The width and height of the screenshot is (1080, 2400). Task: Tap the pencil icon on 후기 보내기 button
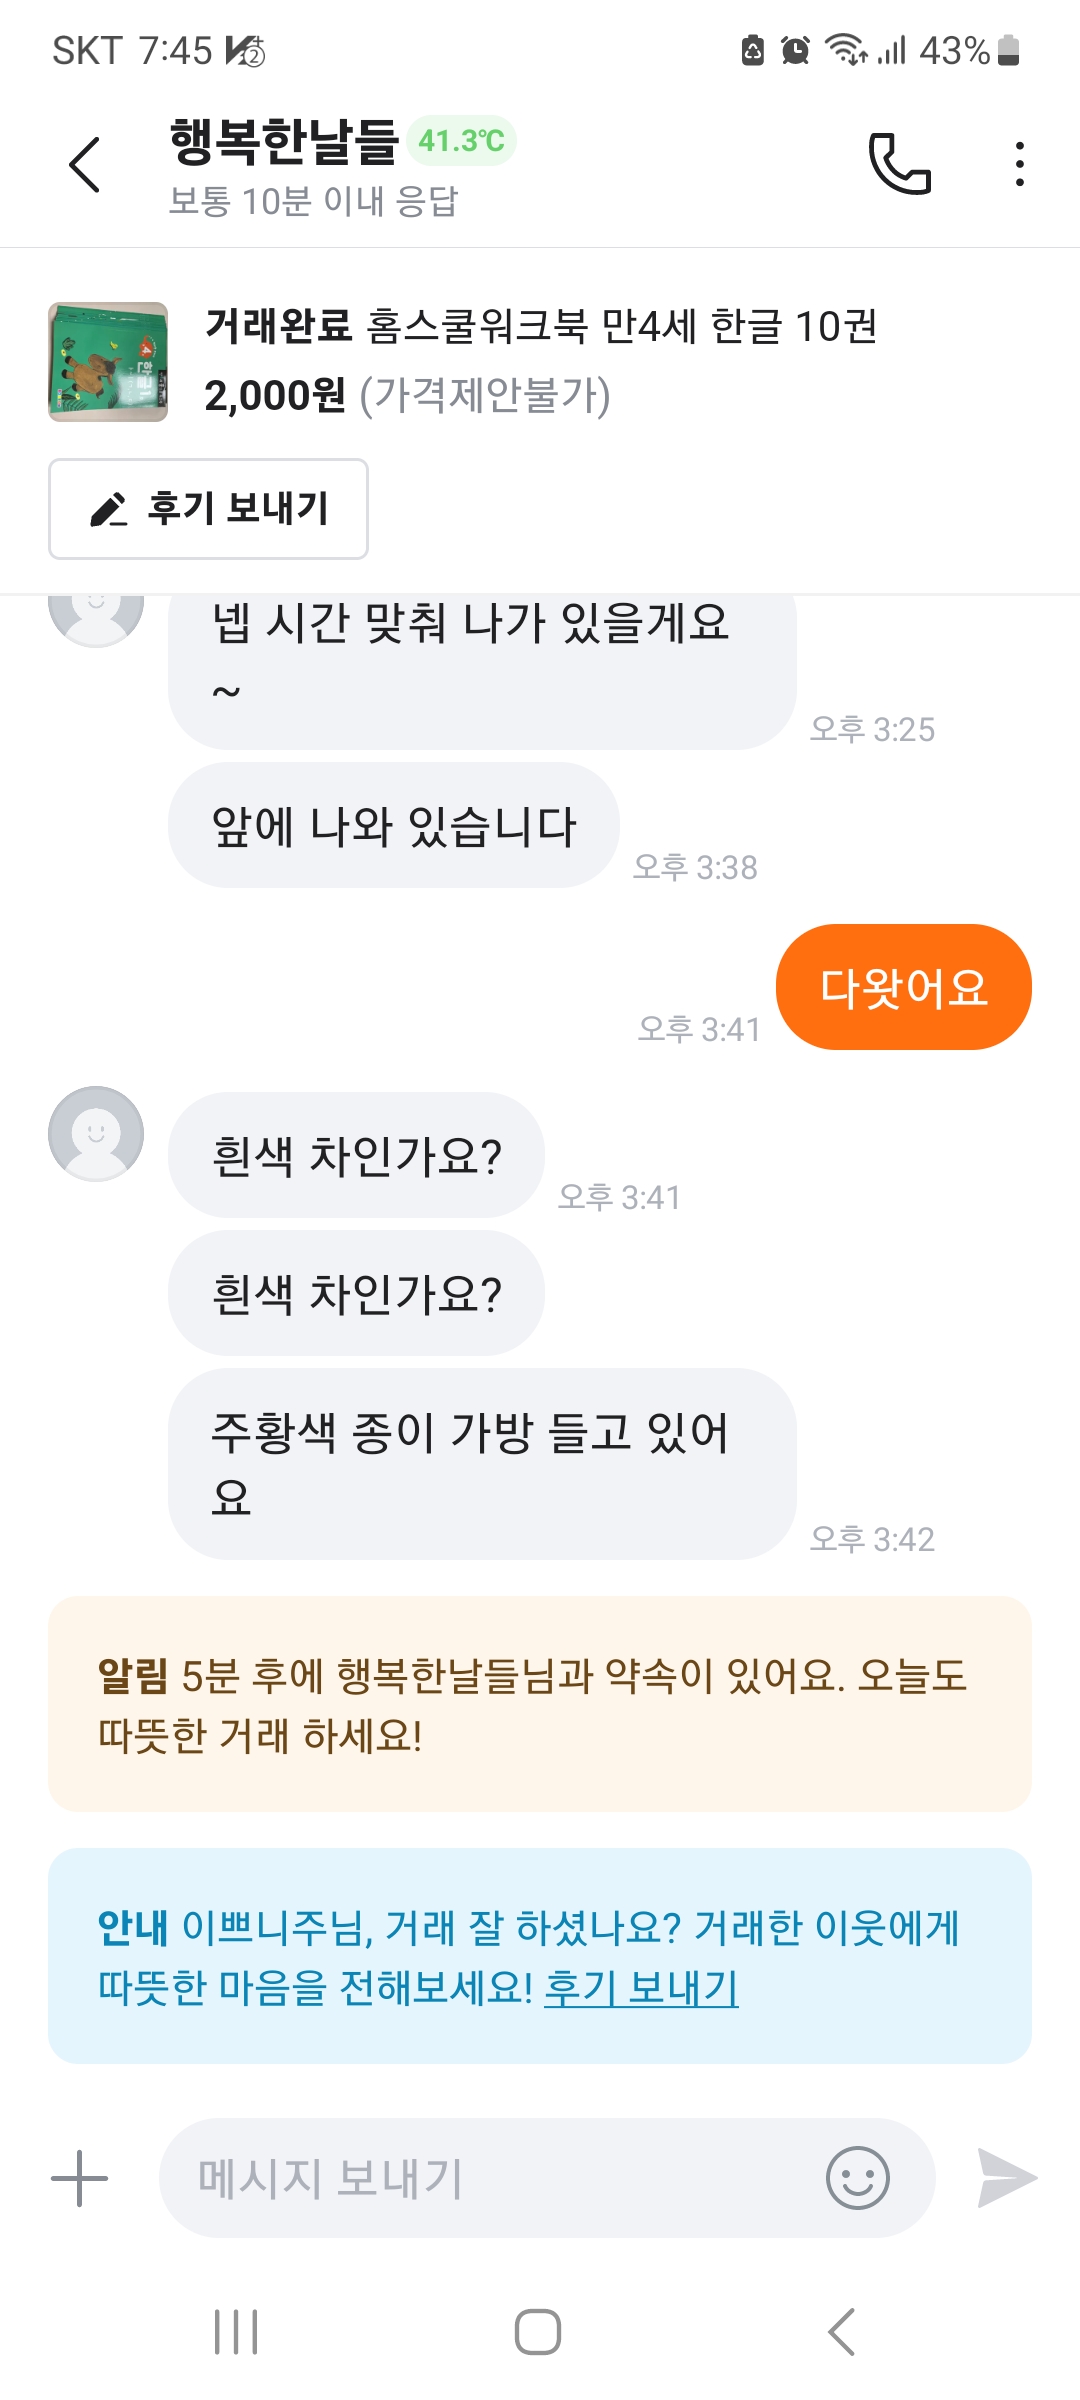click(x=109, y=509)
